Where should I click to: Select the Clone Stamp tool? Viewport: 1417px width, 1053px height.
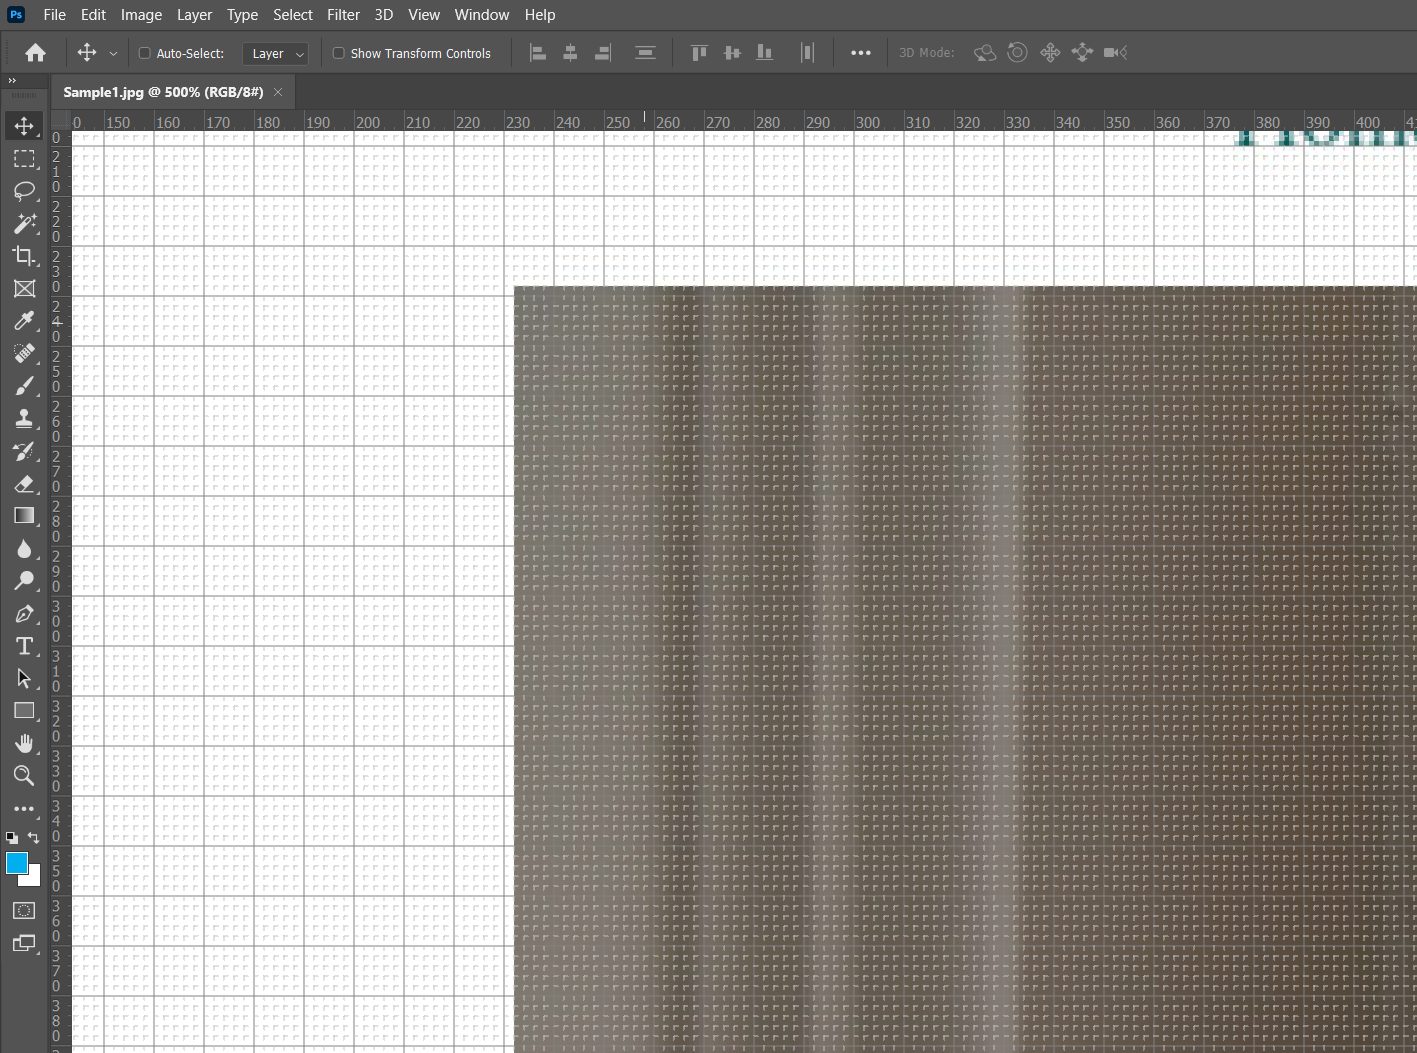(x=25, y=418)
